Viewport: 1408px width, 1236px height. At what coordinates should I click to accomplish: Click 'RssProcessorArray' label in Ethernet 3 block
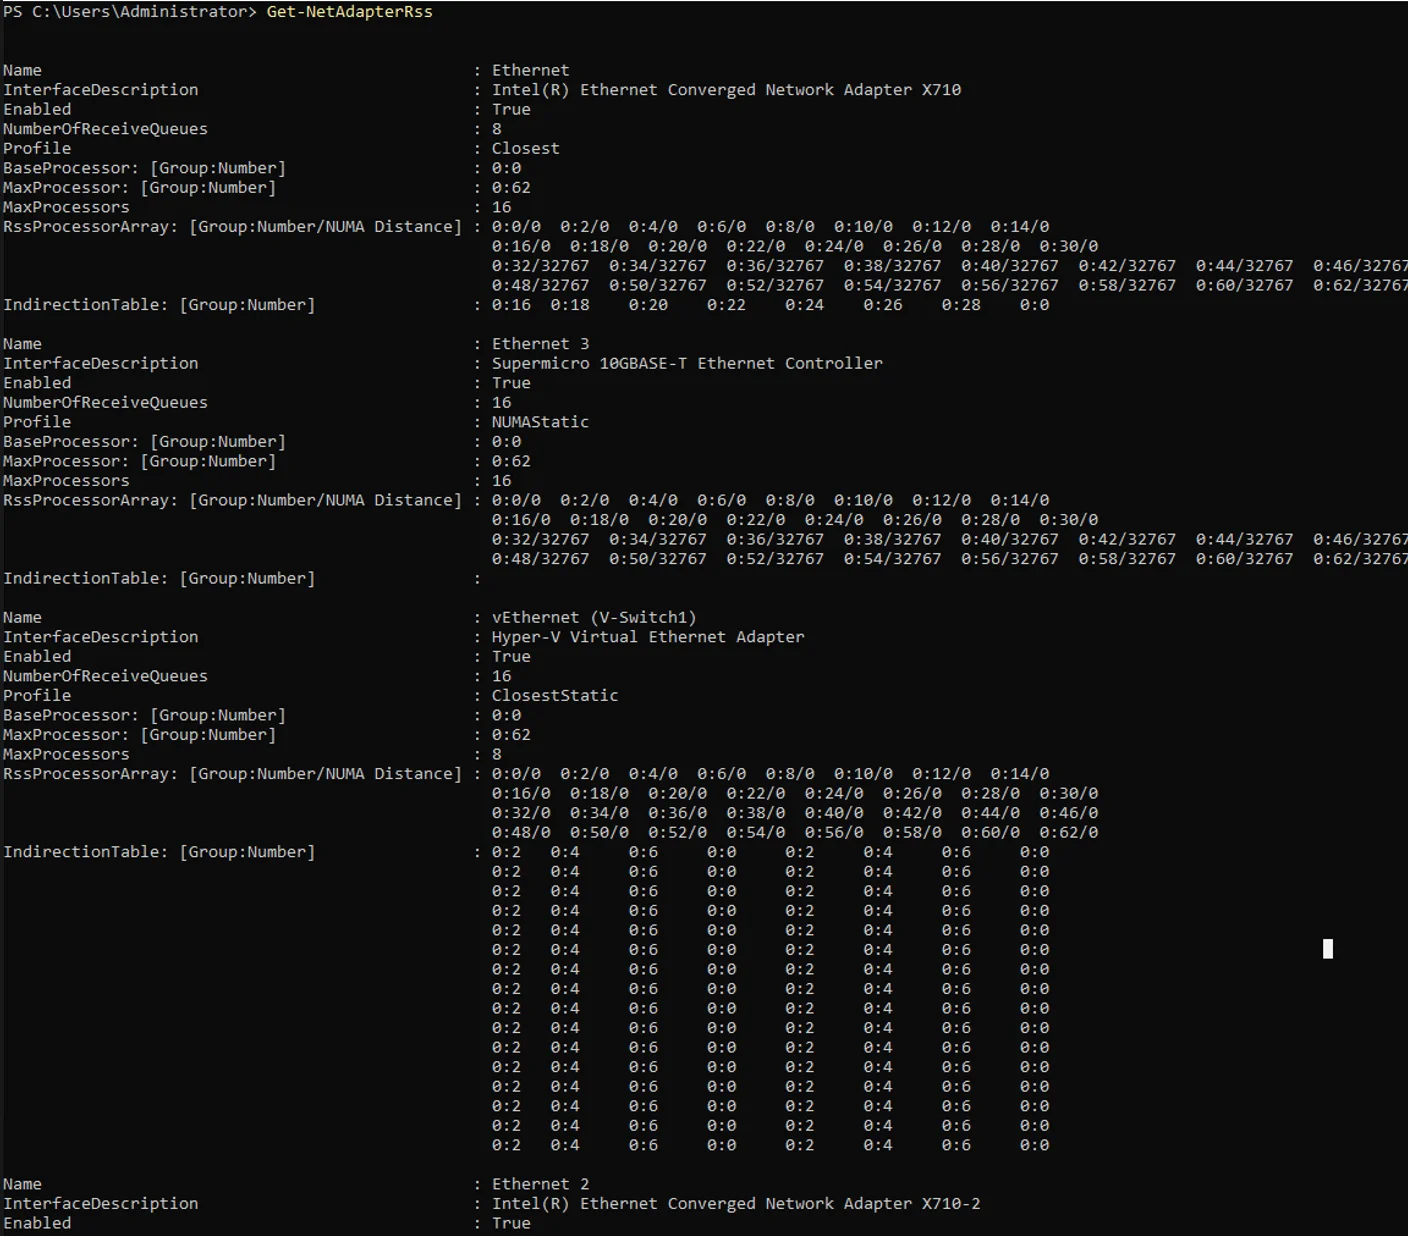[x=91, y=500]
